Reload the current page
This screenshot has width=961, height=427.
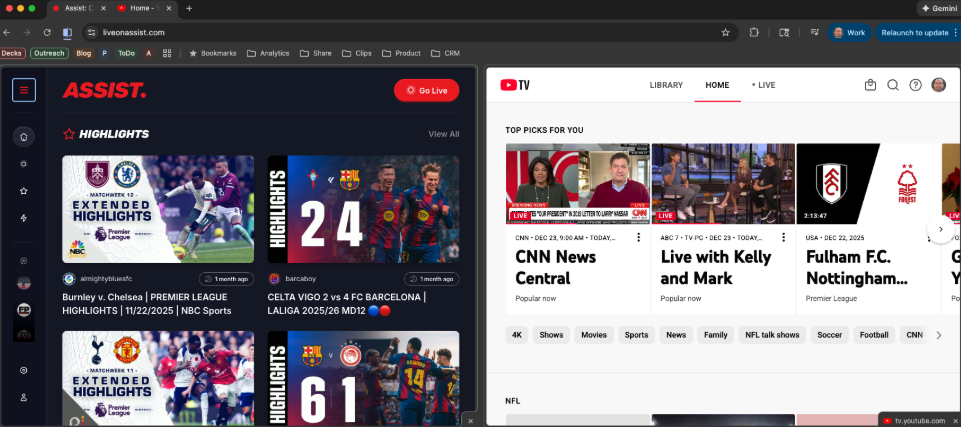(47, 32)
